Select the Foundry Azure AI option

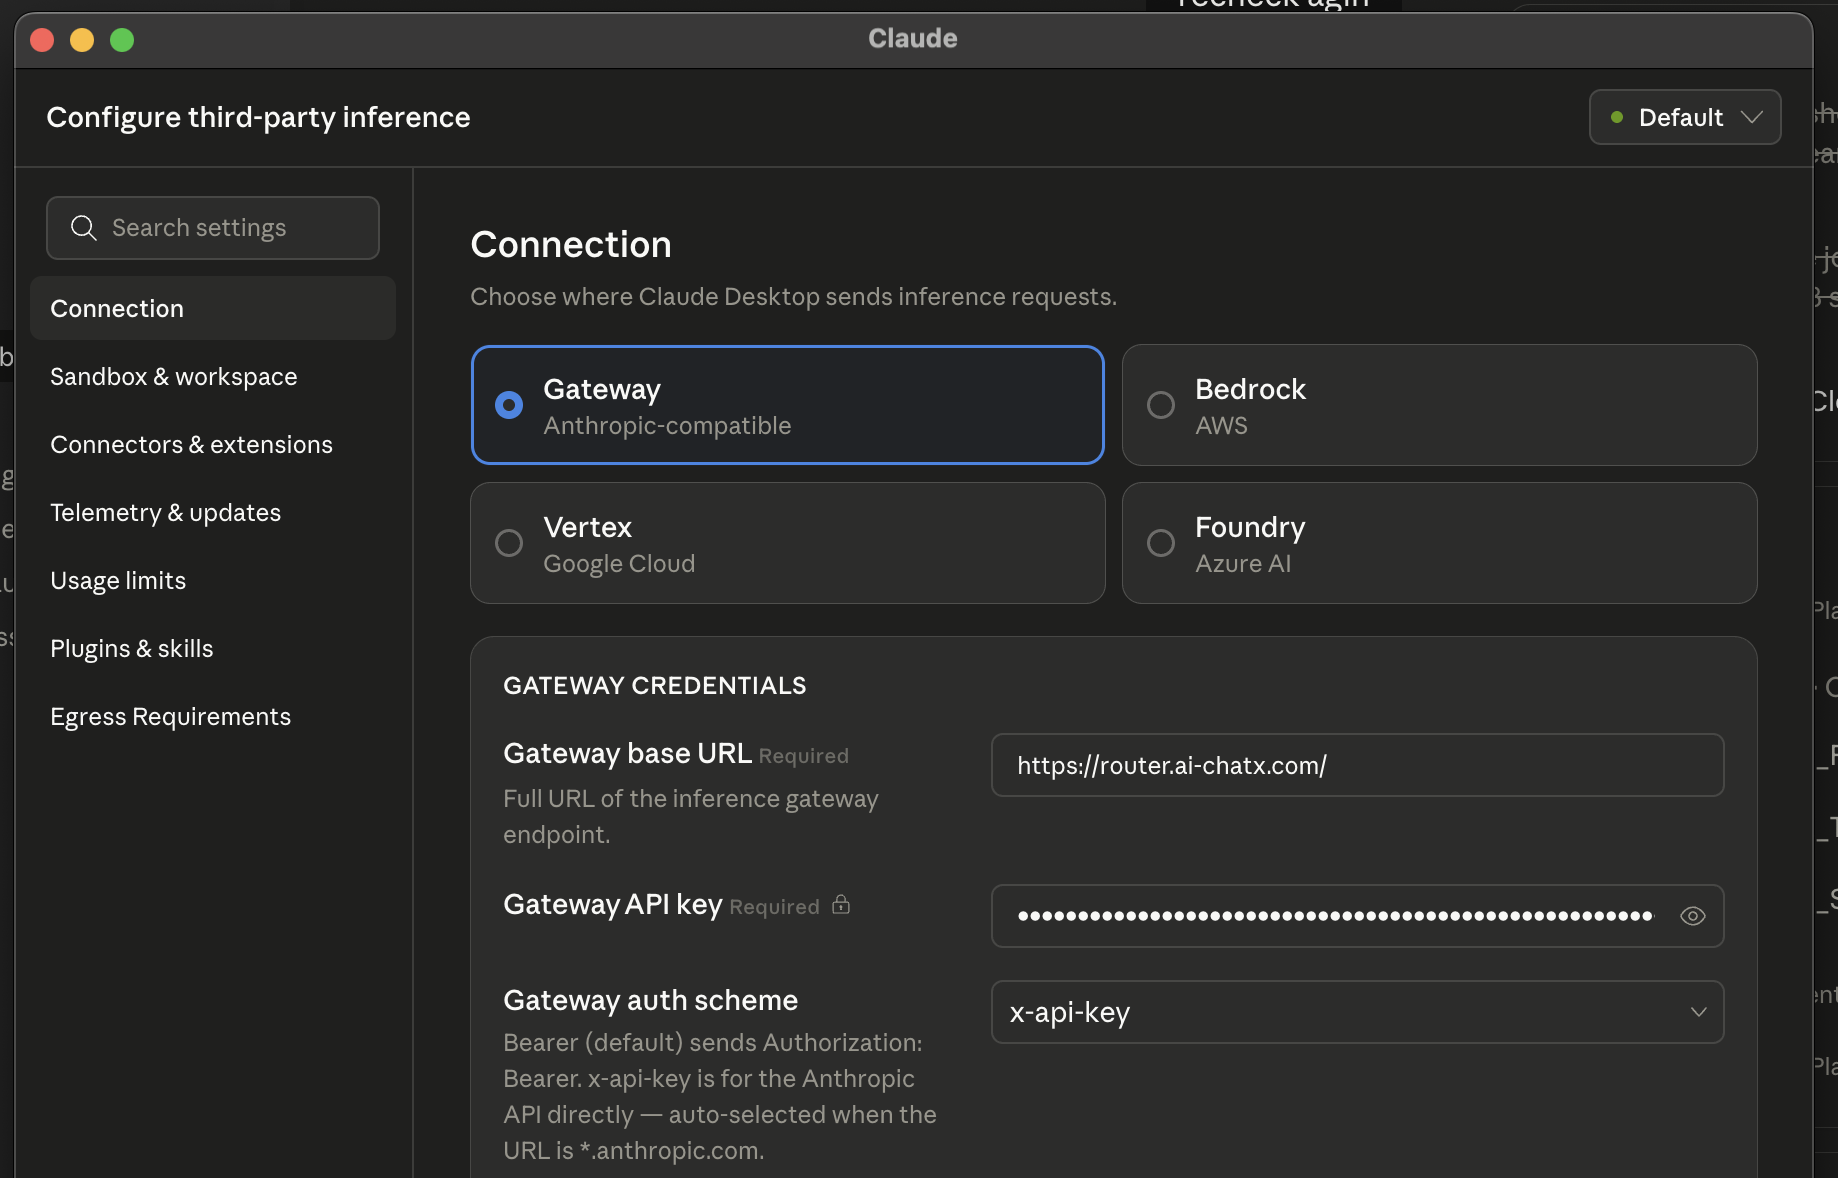pos(1439,543)
